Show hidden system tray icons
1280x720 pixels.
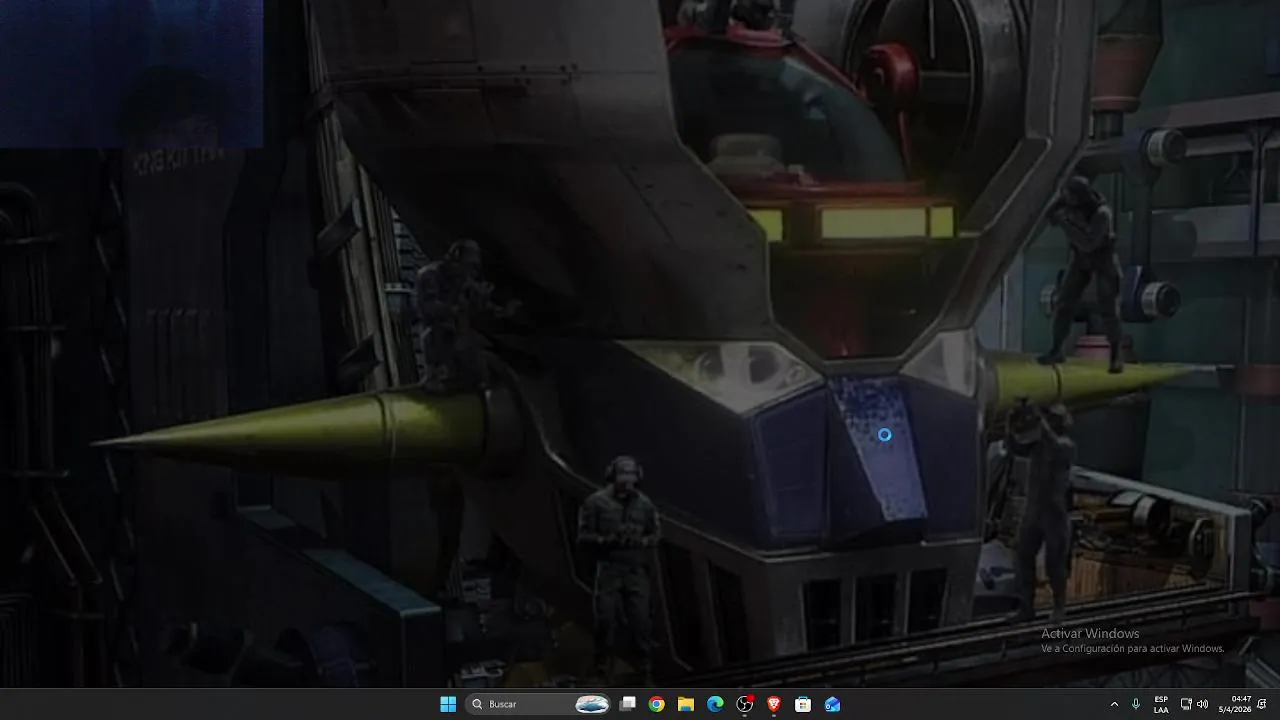1114,704
